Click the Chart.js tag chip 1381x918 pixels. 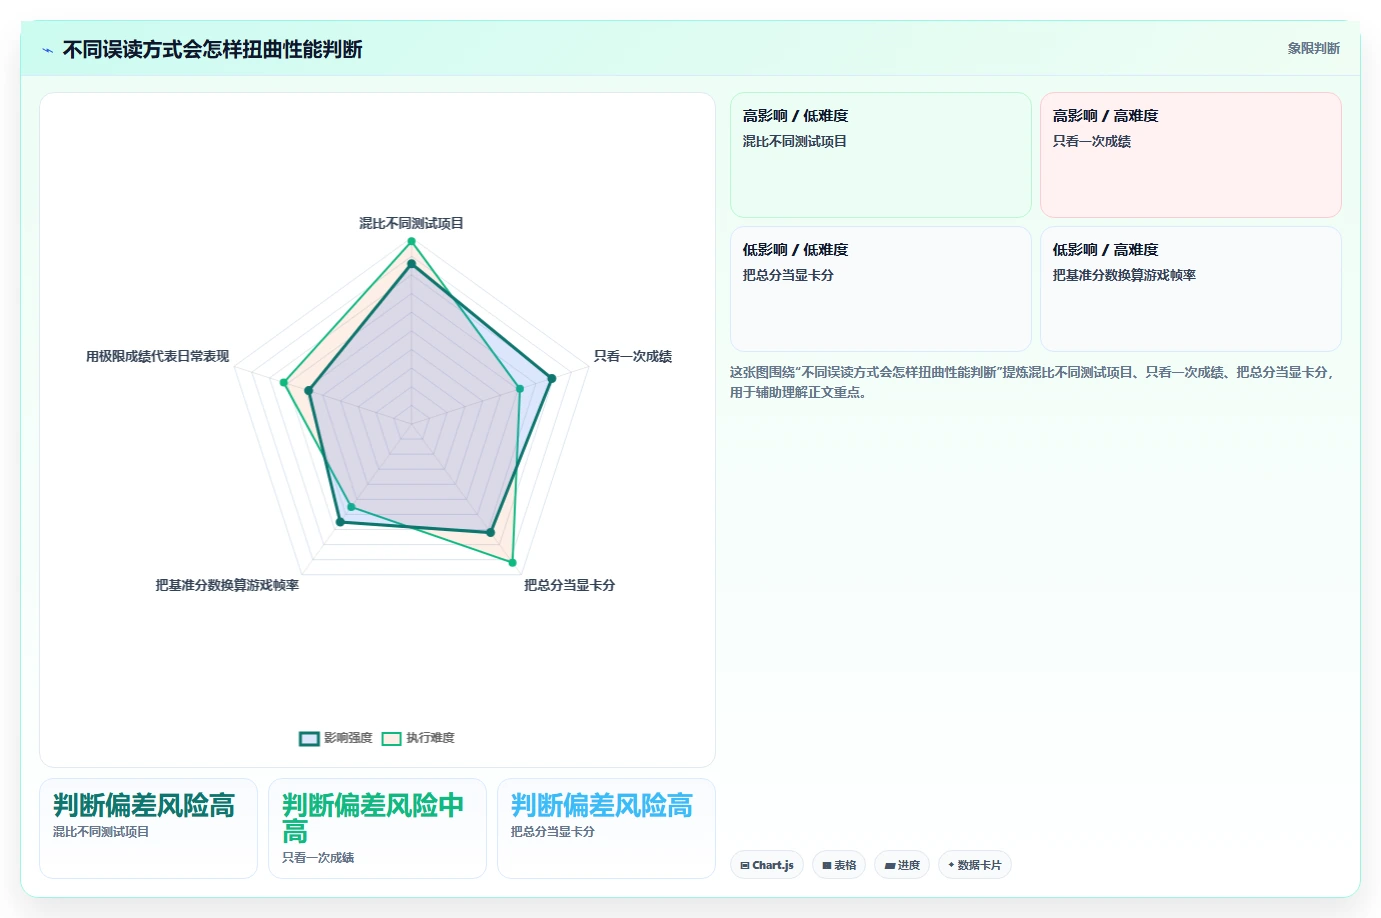(x=767, y=865)
